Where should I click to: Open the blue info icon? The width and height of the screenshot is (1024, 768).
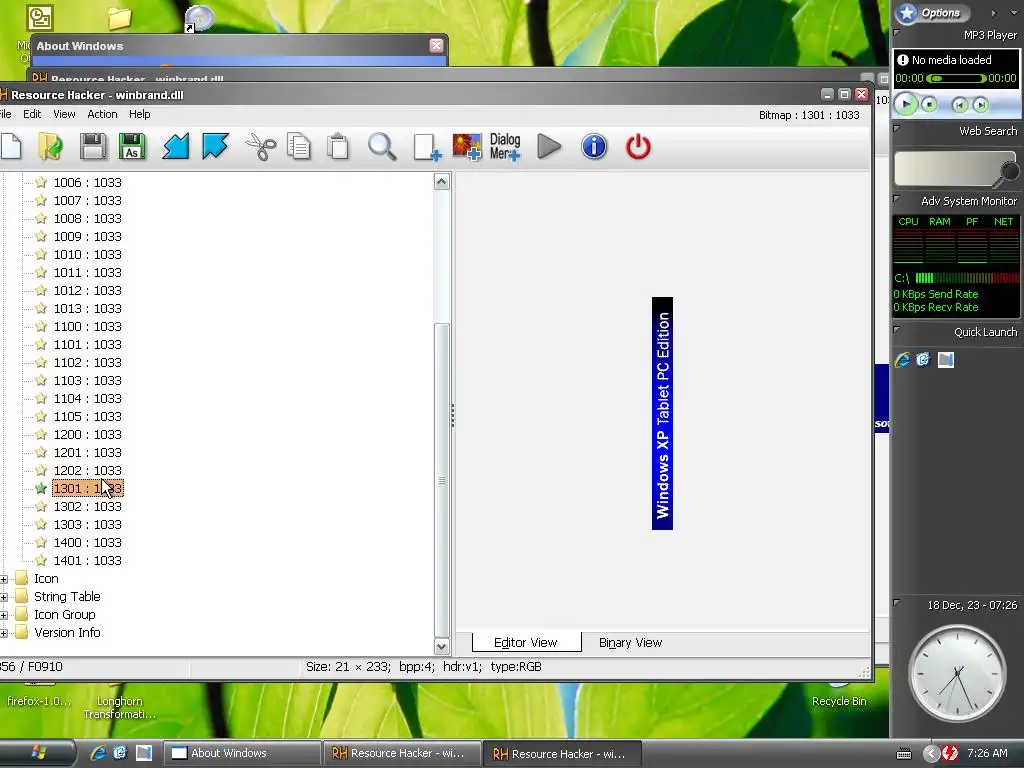594,146
